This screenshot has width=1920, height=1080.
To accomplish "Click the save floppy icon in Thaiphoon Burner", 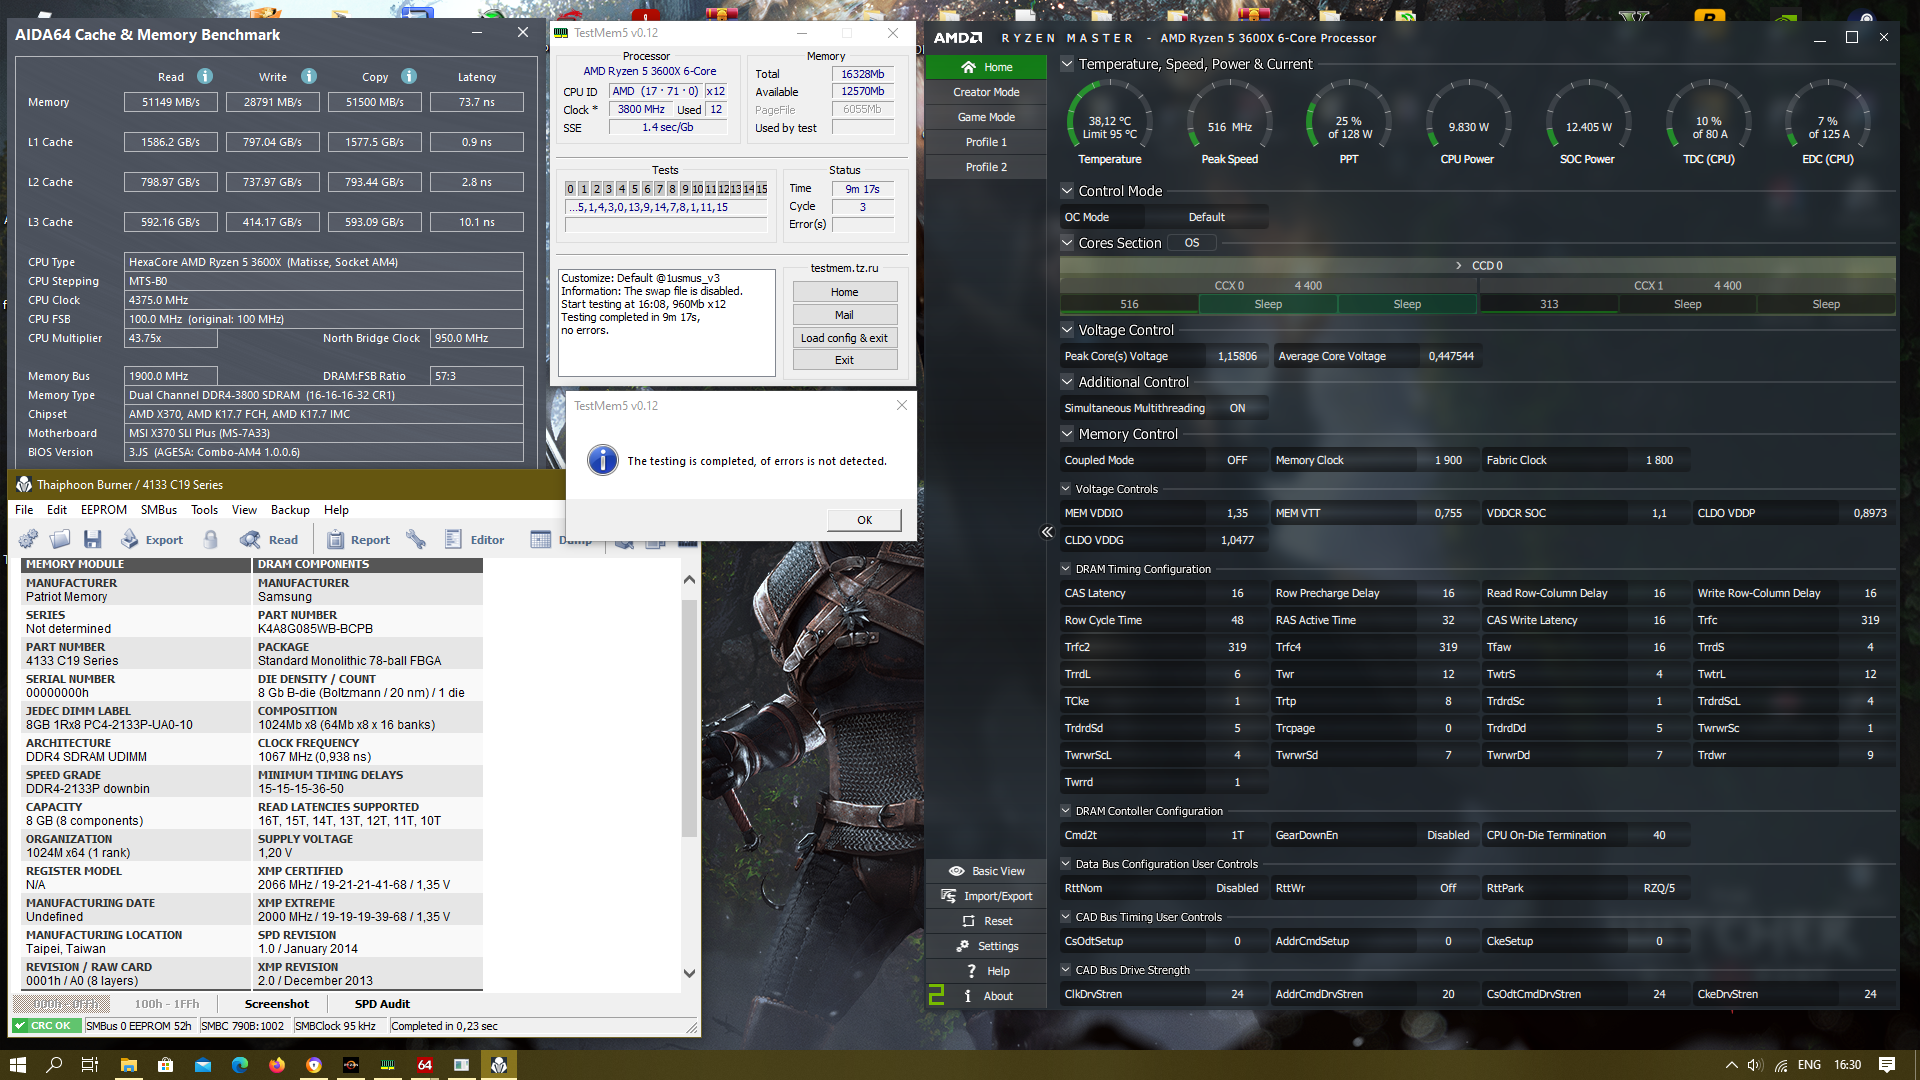I will coord(93,540).
